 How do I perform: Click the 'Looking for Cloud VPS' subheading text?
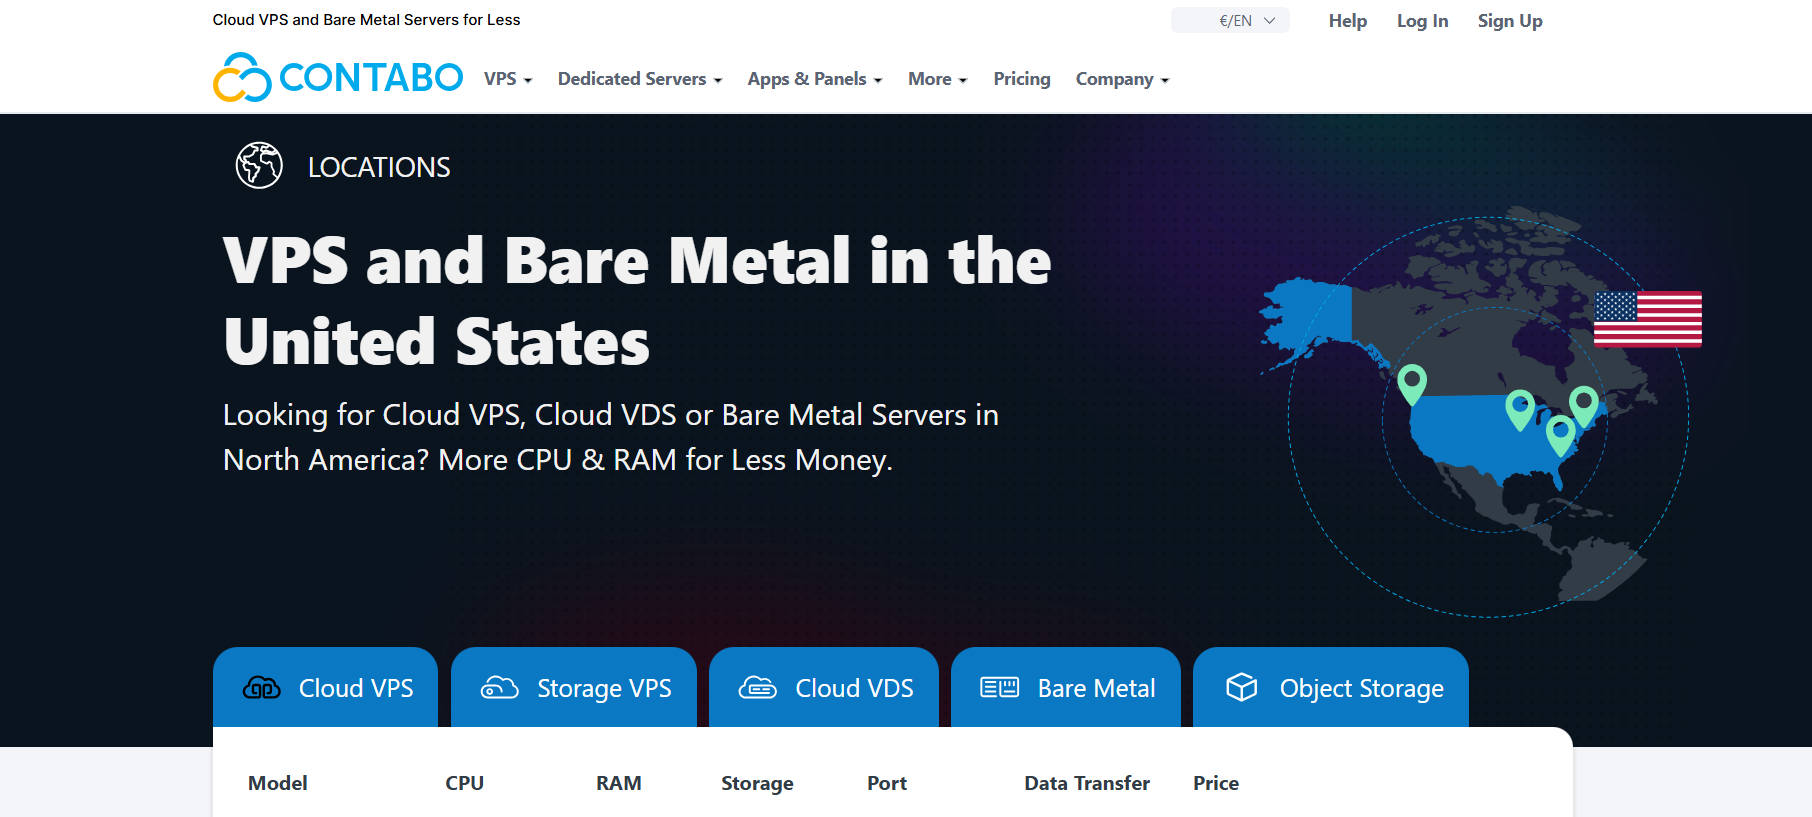[x=611, y=437]
